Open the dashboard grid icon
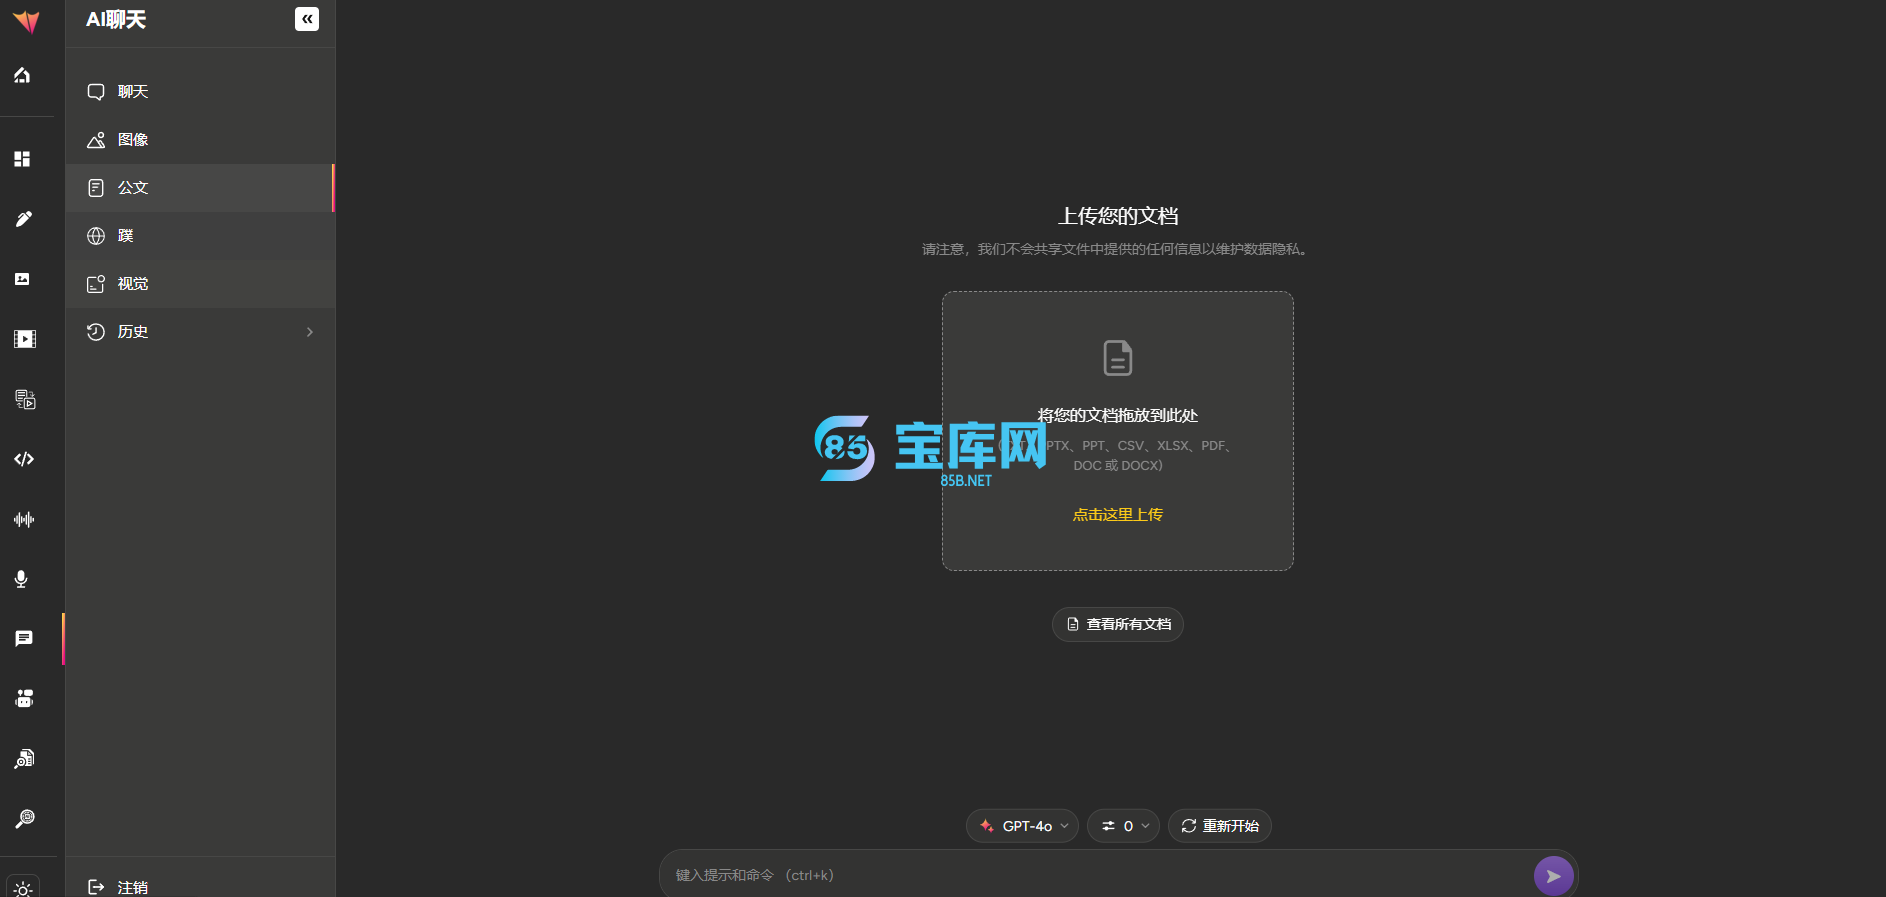1886x897 pixels. pos(22,159)
